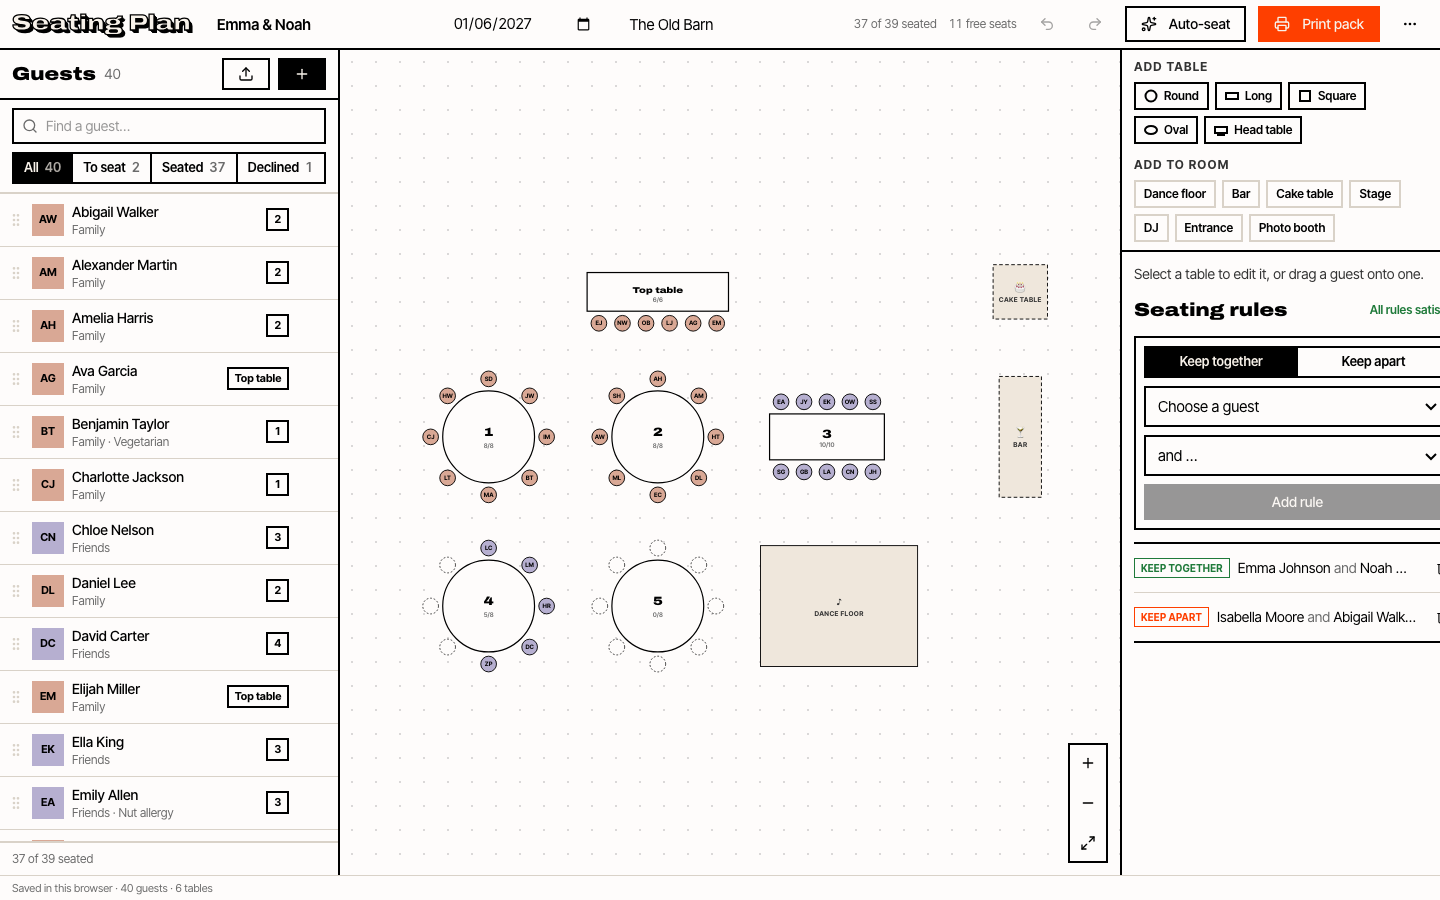Open Ava Garcia's Top table badge

(x=258, y=378)
